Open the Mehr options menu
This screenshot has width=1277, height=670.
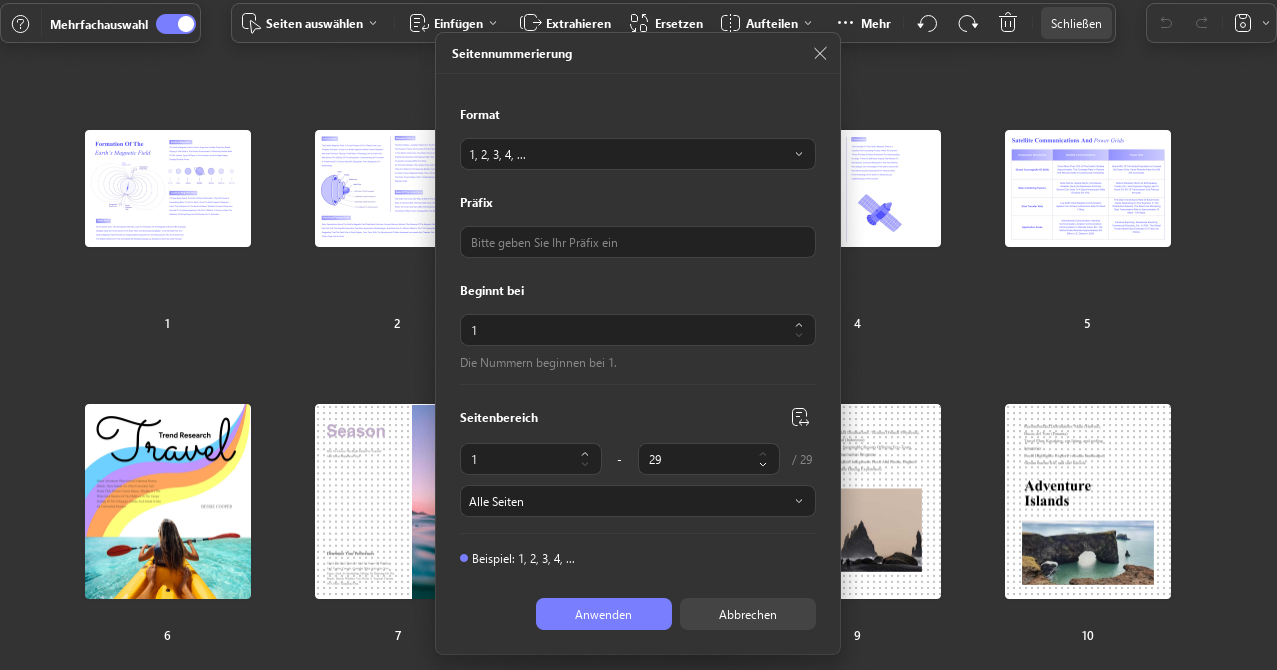(863, 23)
